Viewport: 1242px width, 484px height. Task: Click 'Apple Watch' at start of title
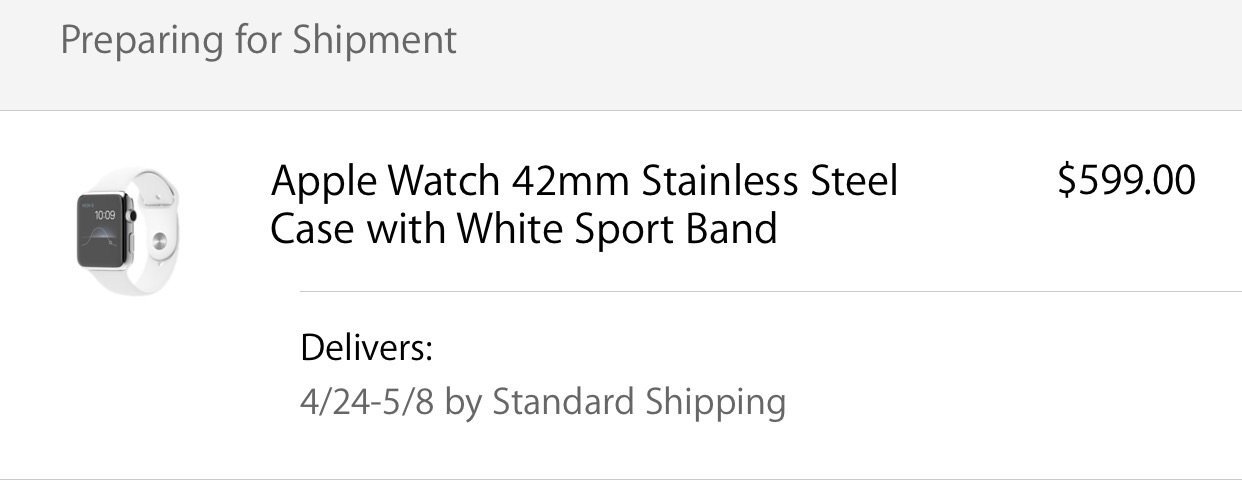[x=385, y=182]
